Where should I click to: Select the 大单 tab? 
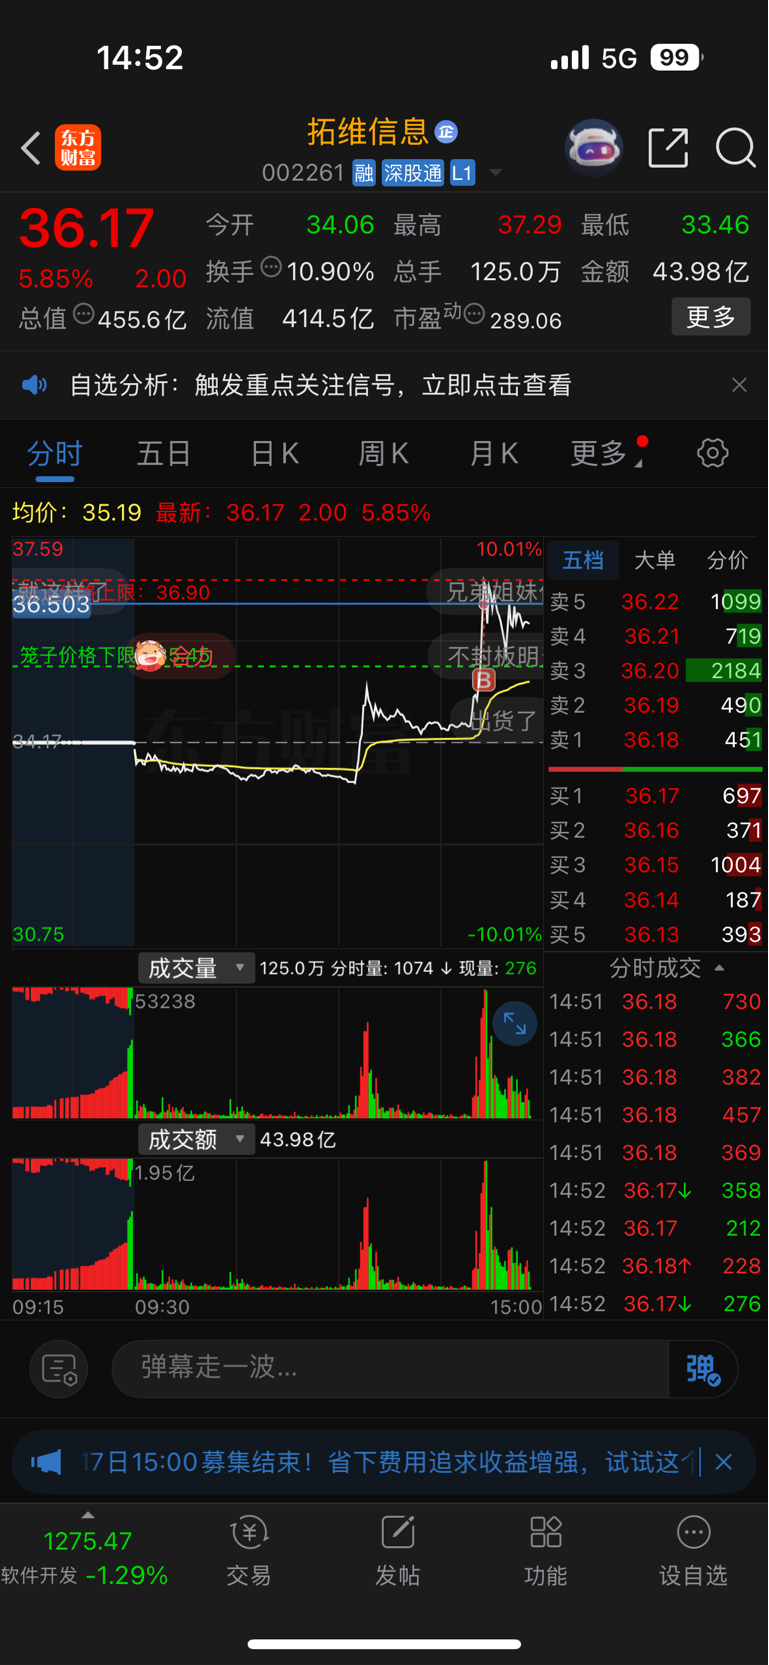pos(655,561)
